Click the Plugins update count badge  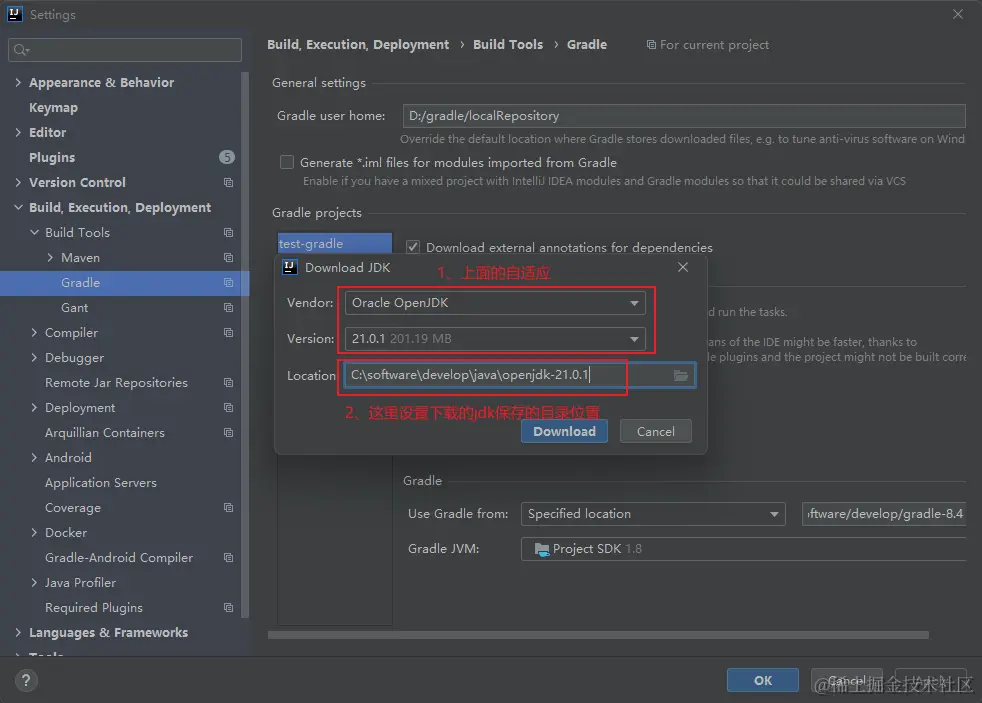point(227,157)
